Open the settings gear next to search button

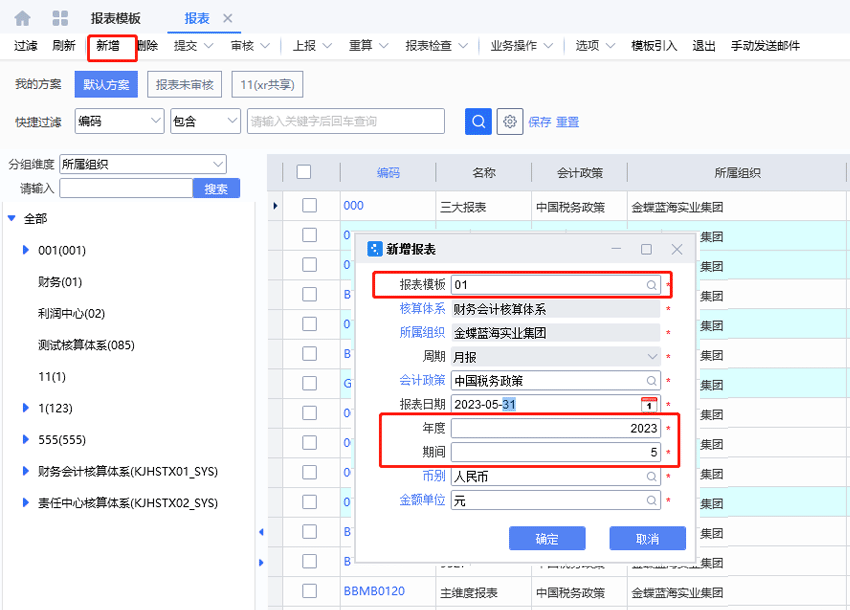pos(510,121)
